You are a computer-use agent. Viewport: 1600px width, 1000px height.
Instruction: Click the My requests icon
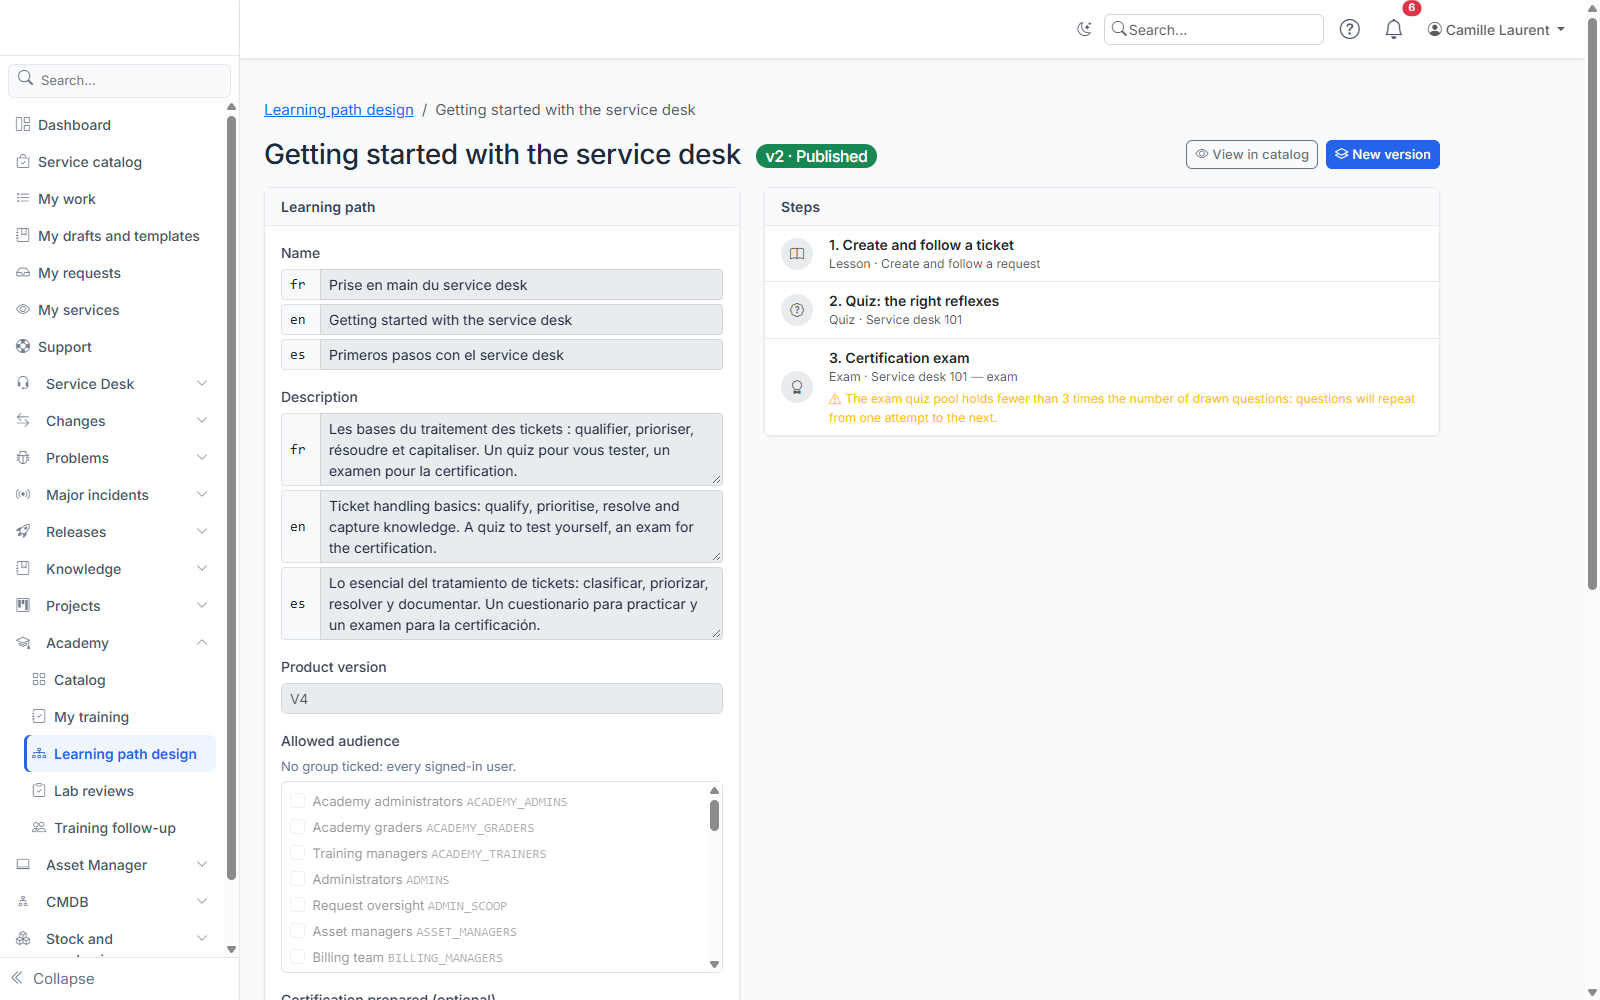(x=23, y=273)
